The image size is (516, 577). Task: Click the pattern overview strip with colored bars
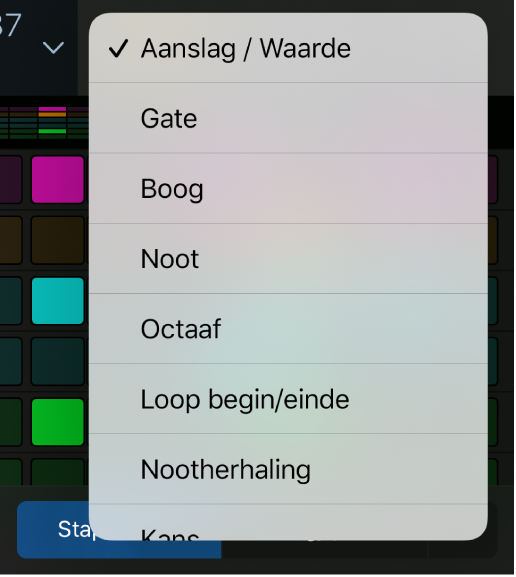click(x=44, y=123)
